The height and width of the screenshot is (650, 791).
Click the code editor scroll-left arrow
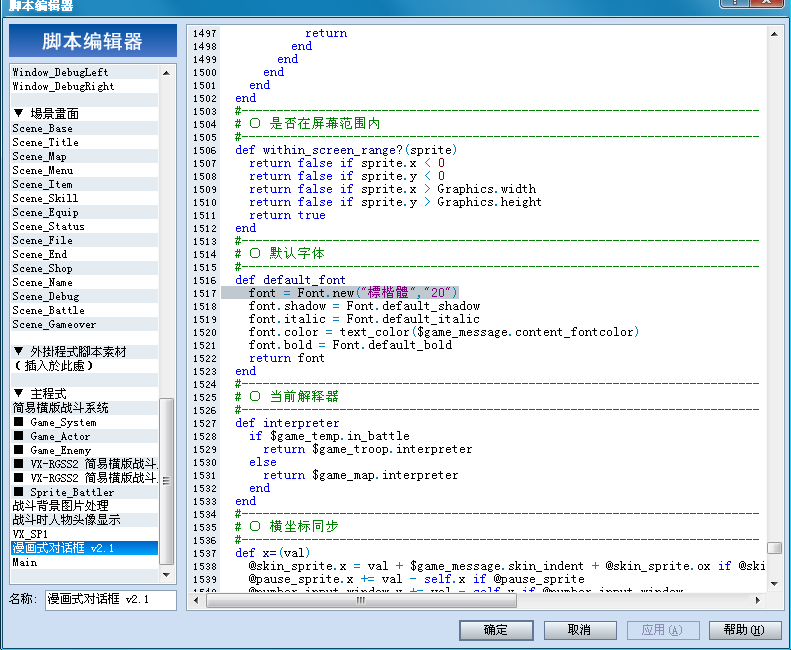click(196, 601)
